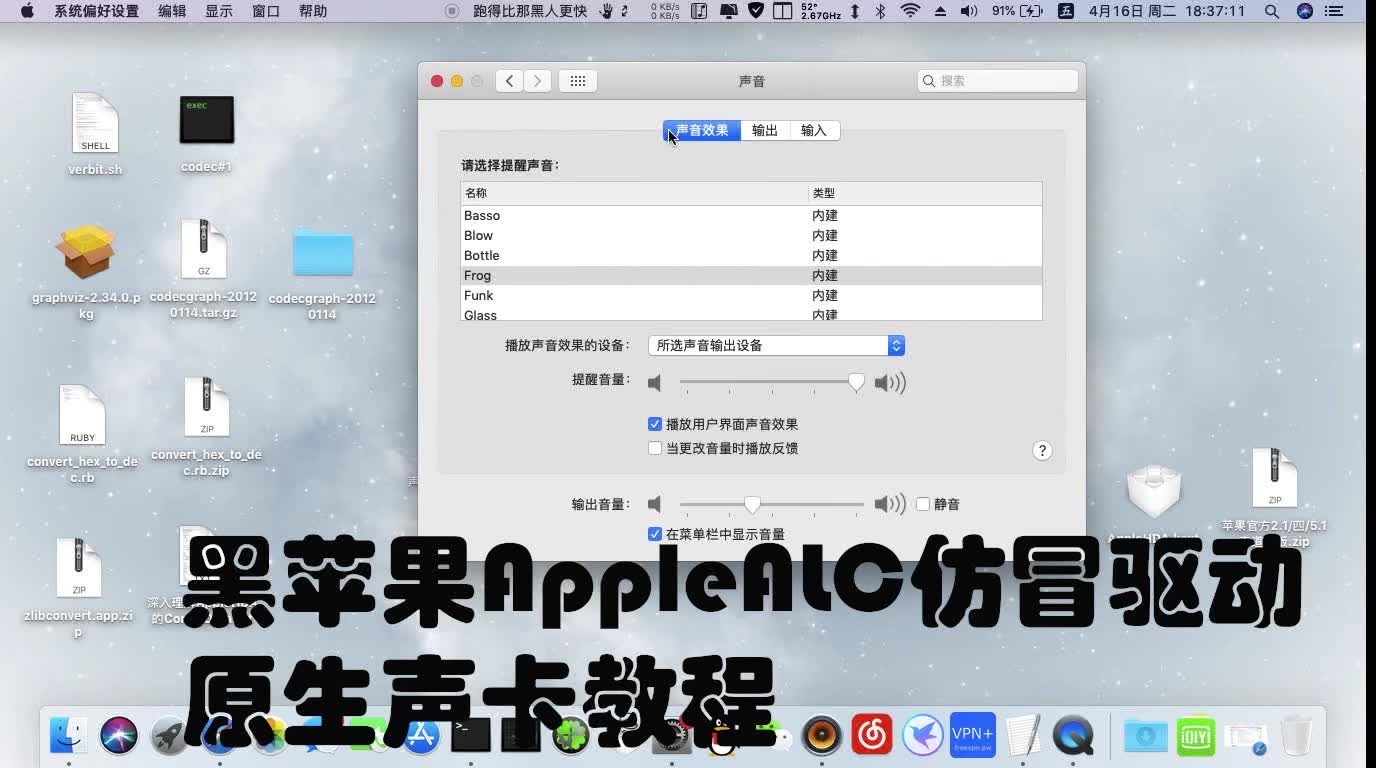Select codecgraph-20120114 folder on desktop
This screenshot has height=768, width=1376.
(323, 273)
